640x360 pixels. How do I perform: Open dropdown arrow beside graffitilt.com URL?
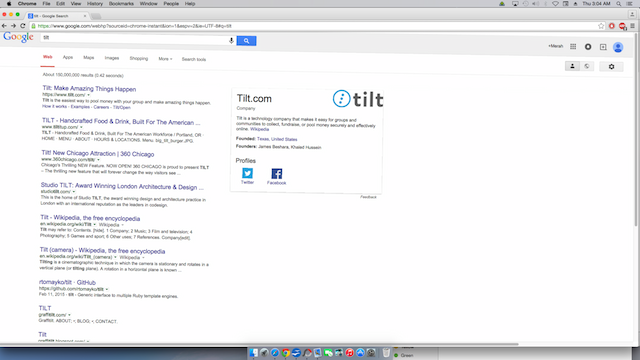pos(69,315)
